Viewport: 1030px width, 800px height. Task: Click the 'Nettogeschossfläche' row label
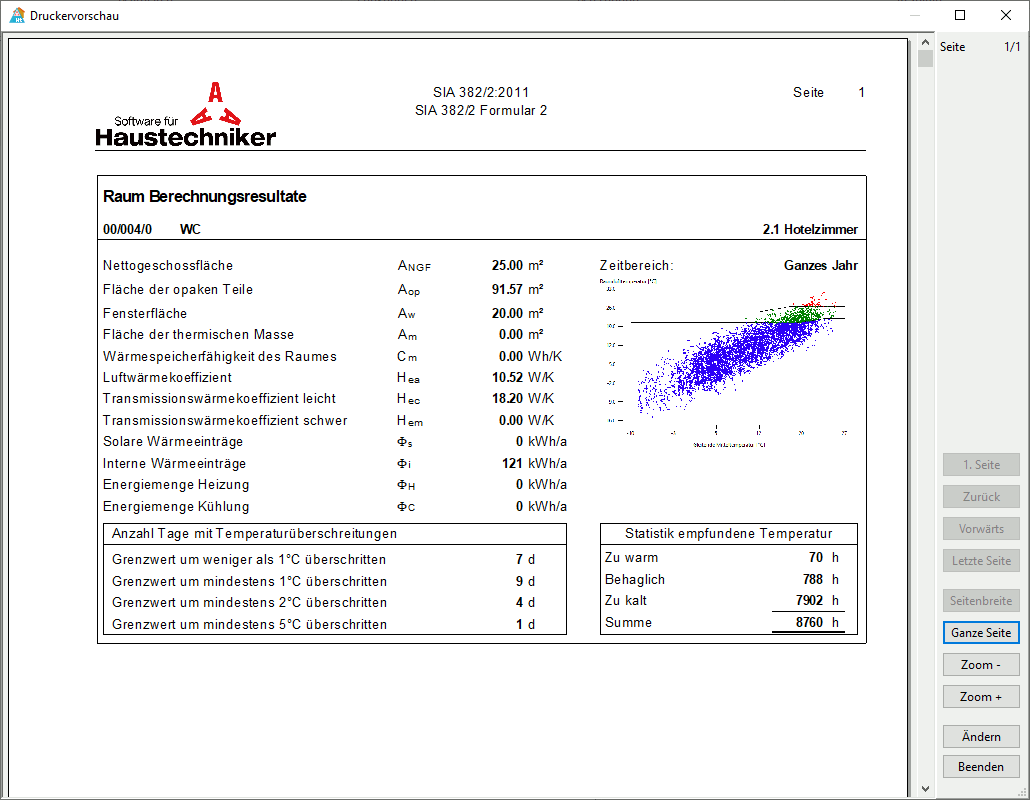pos(168,265)
